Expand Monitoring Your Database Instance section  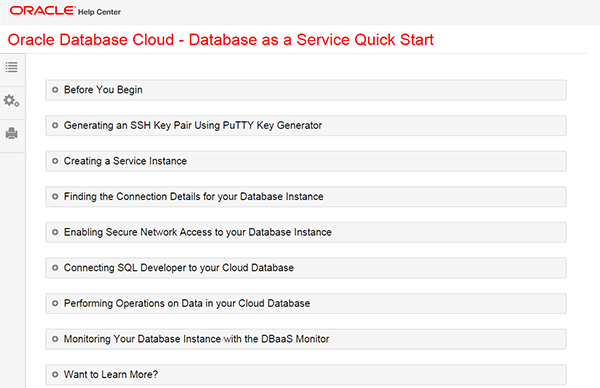pyautogui.click(x=306, y=339)
